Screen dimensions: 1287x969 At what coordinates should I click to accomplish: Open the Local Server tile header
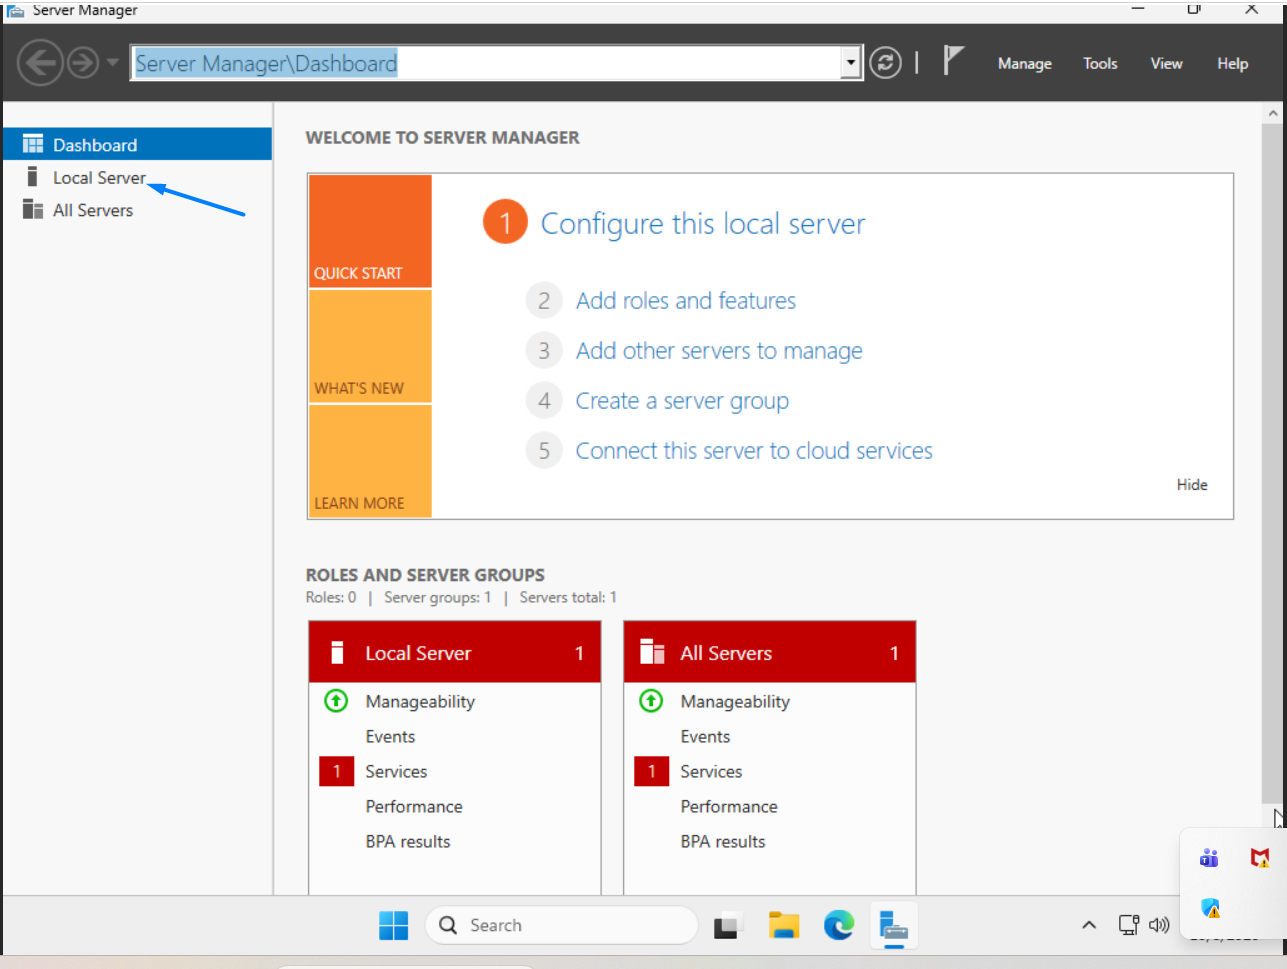(455, 652)
